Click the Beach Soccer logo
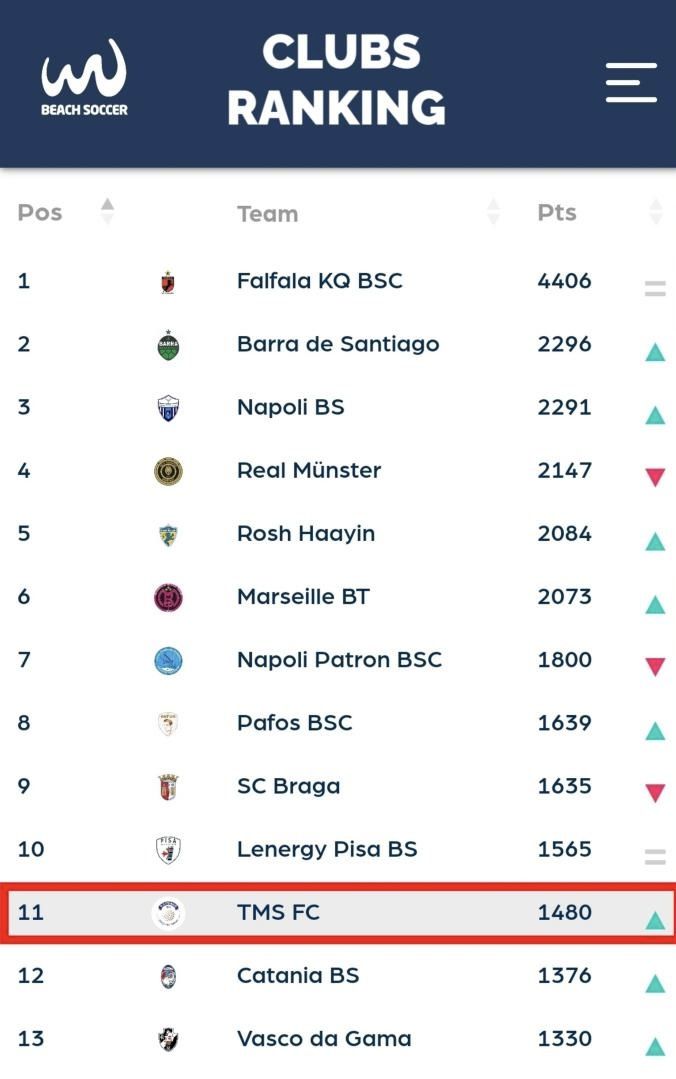Viewport: 676px width, 1079px height. 84,78
